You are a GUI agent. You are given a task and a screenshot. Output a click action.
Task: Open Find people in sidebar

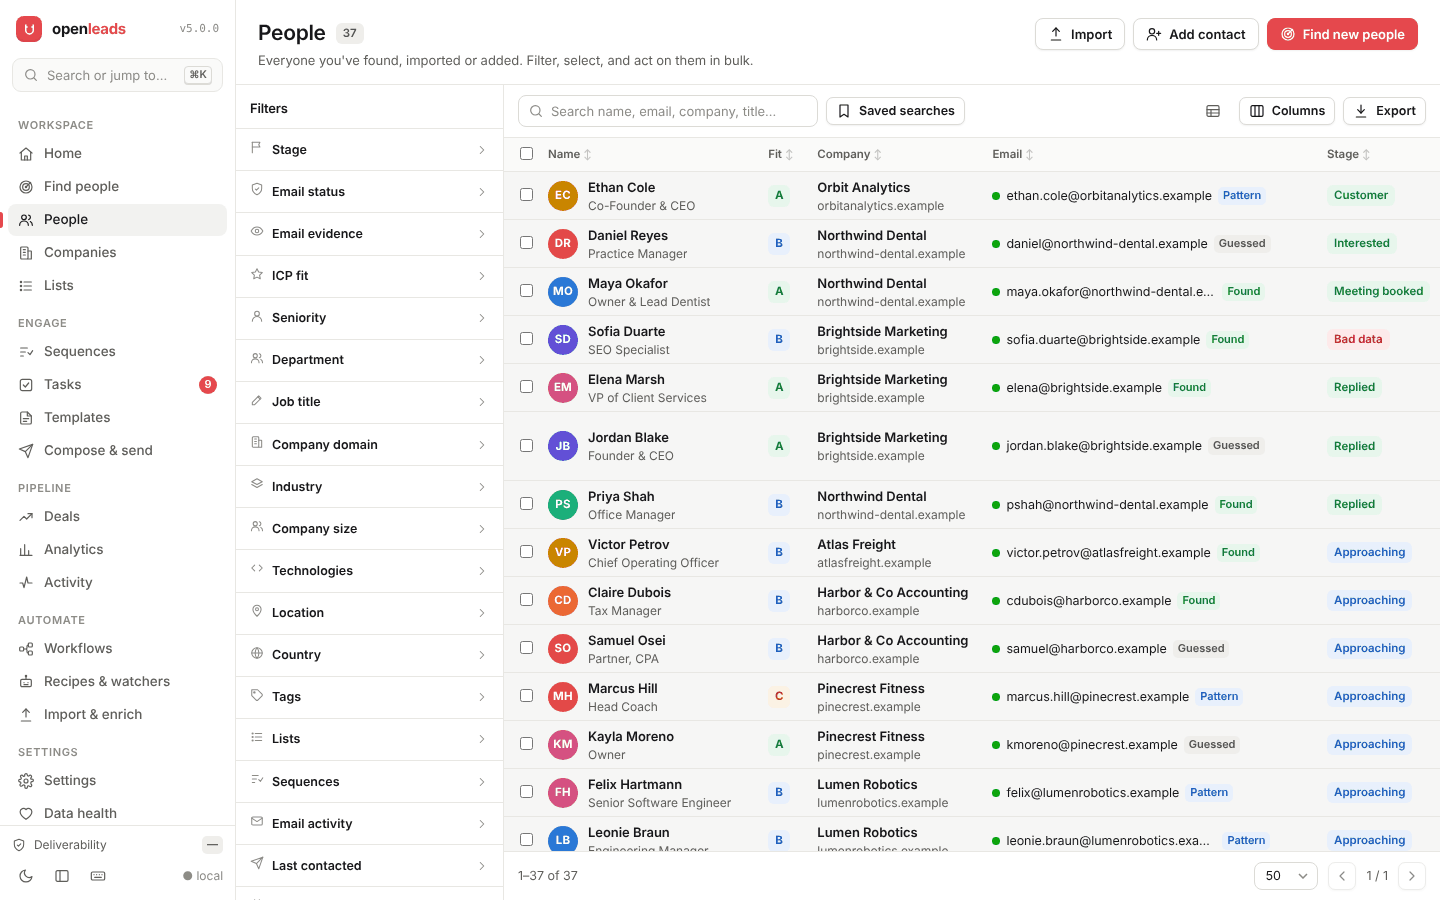(x=117, y=186)
